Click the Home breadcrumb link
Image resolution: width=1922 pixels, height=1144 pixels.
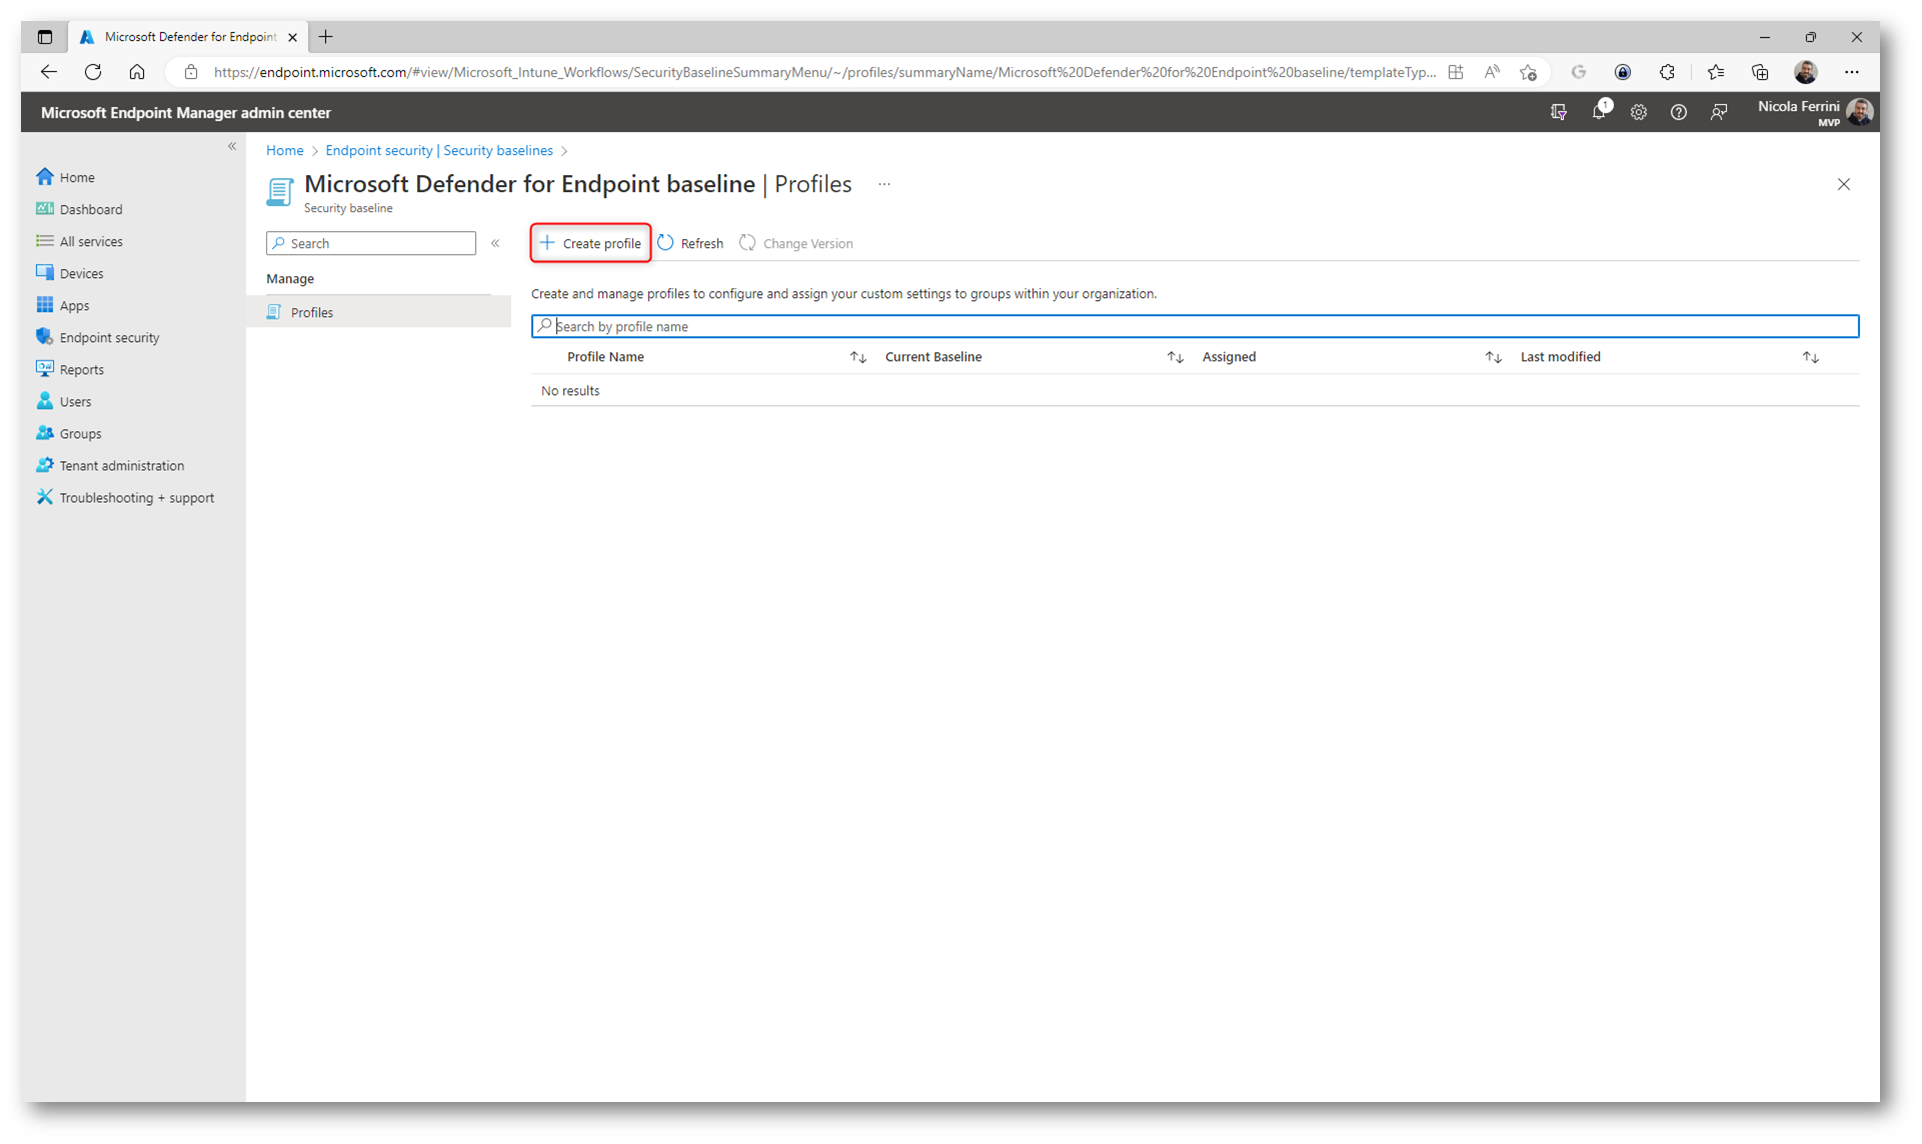pos(285,150)
